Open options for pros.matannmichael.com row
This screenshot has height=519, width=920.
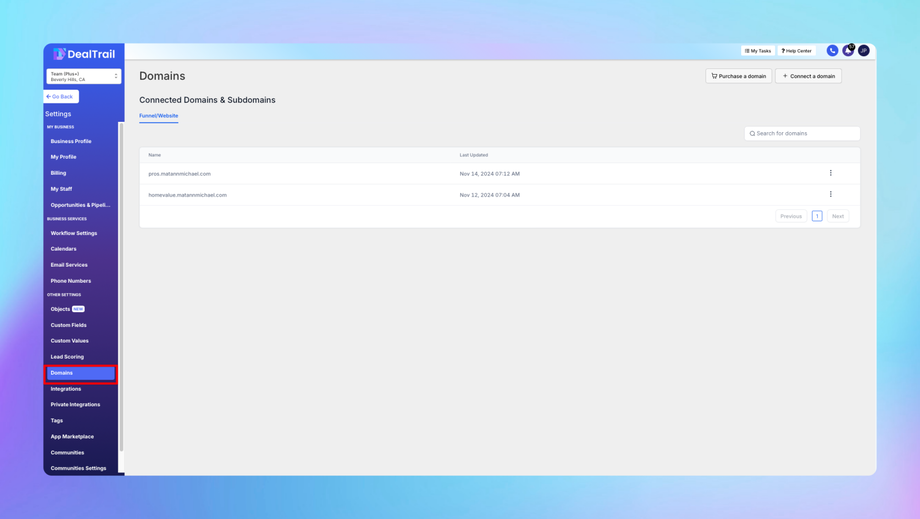click(x=830, y=173)
